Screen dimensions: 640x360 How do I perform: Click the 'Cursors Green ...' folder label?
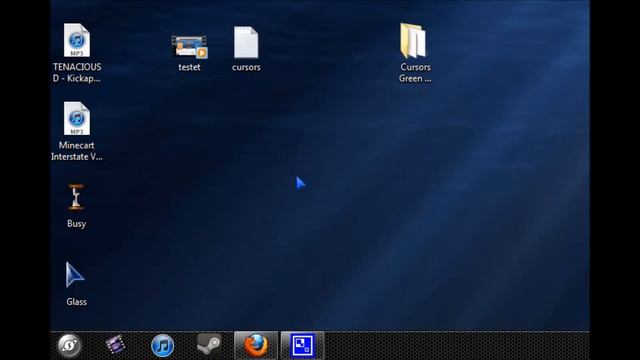tap(415, 73)
